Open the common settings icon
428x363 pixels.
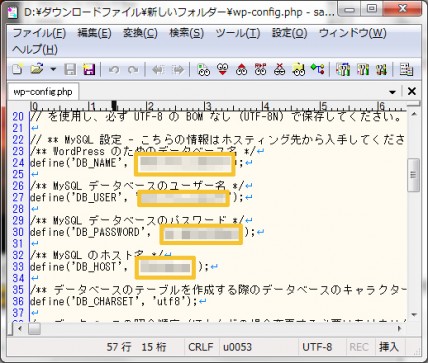[381, 69]
